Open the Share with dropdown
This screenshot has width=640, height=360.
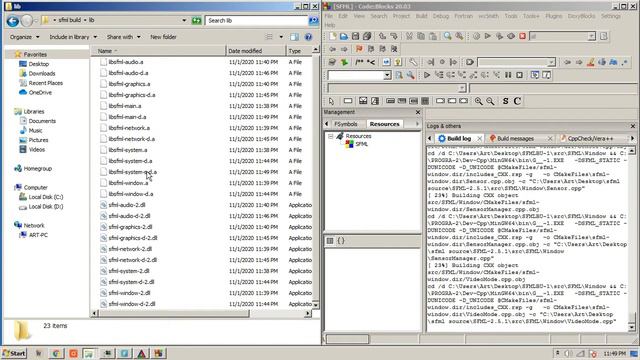tap(123, 37)
